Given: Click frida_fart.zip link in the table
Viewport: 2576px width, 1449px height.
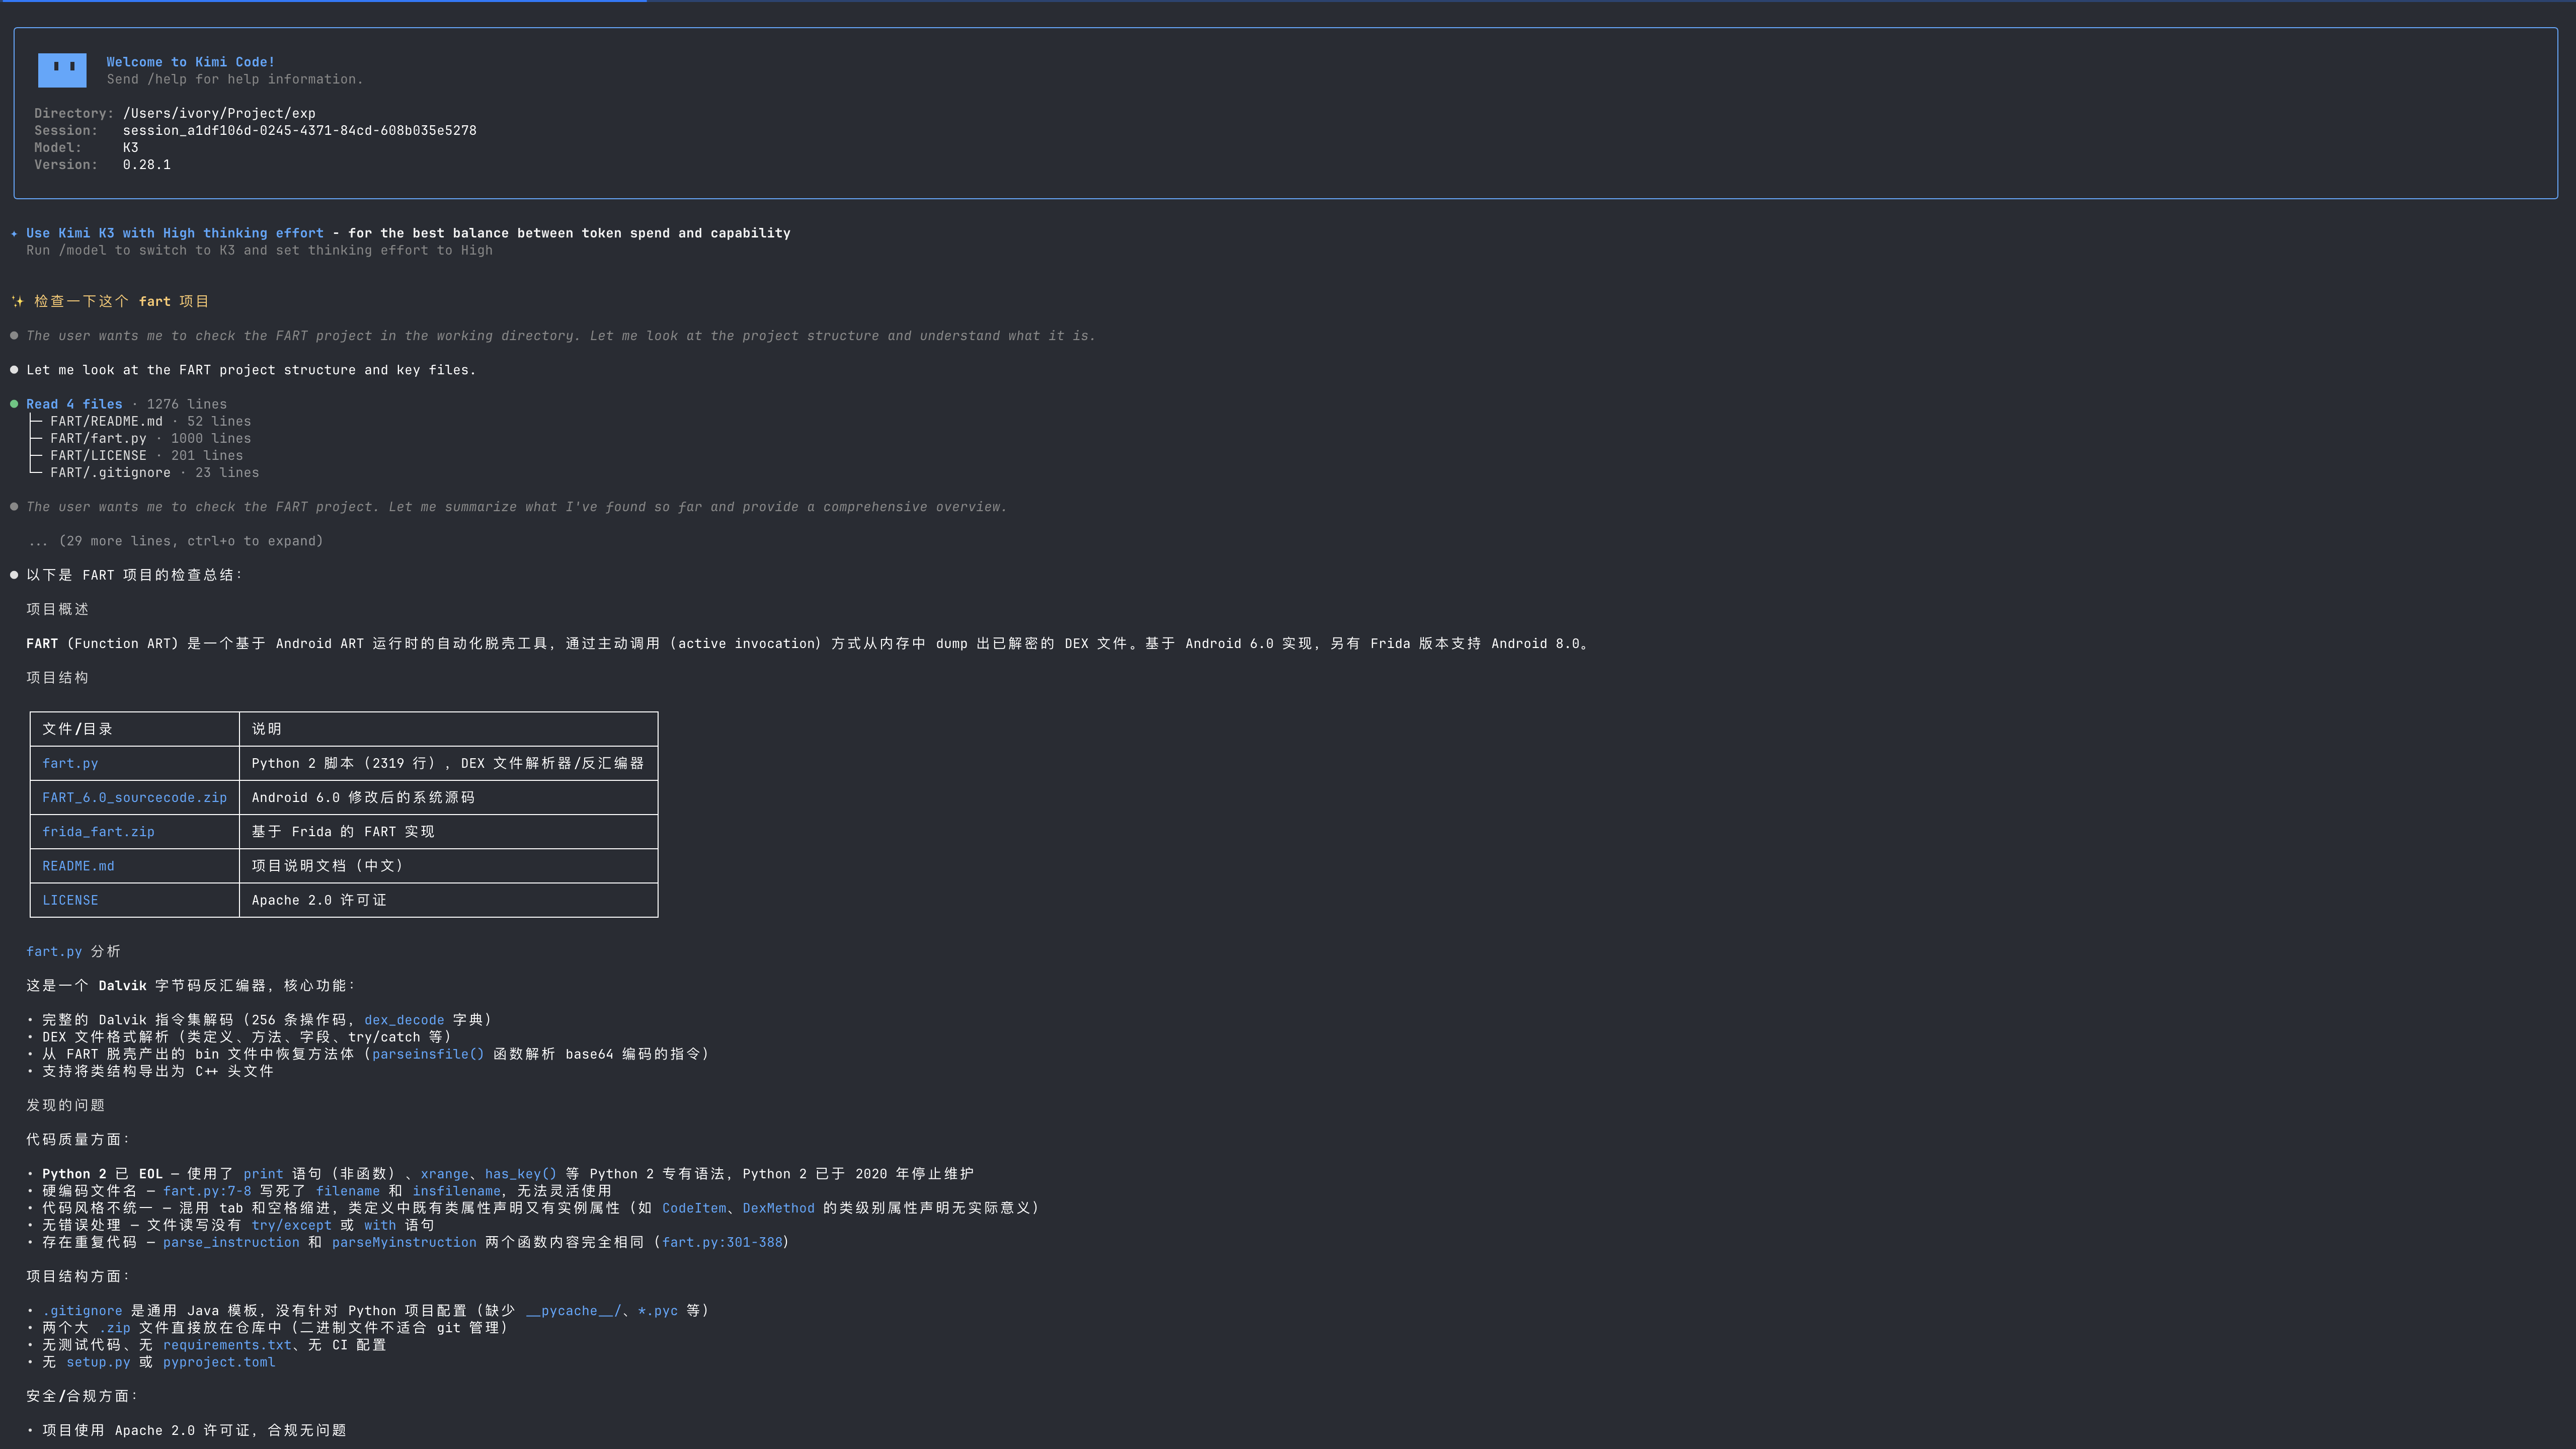Looking at the screenshot, I should point(98,831).
